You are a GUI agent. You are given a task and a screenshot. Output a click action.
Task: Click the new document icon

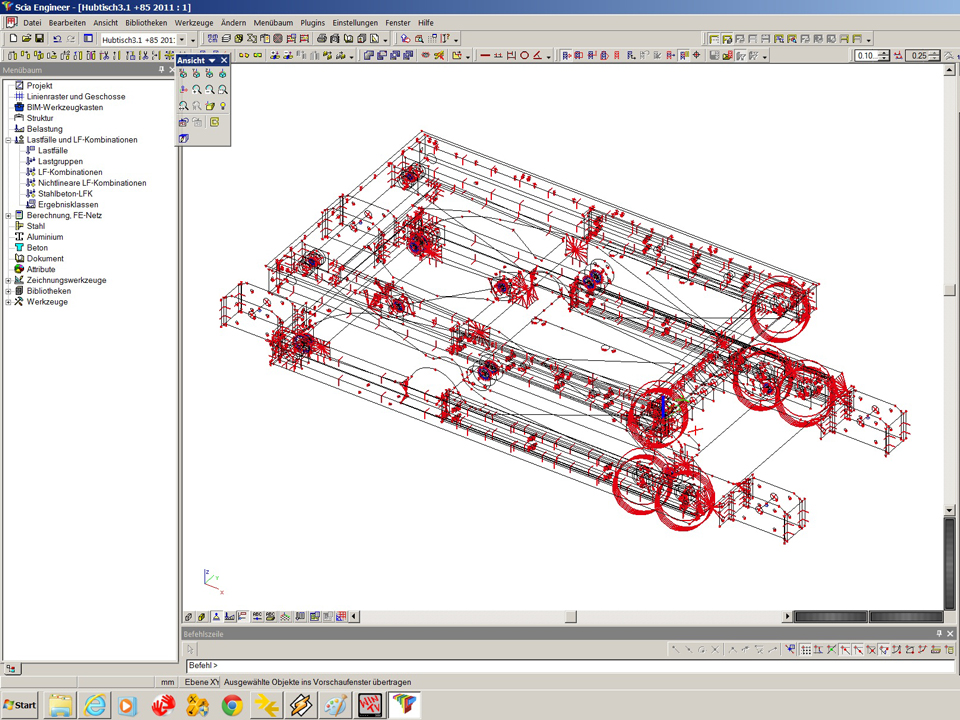13,39
